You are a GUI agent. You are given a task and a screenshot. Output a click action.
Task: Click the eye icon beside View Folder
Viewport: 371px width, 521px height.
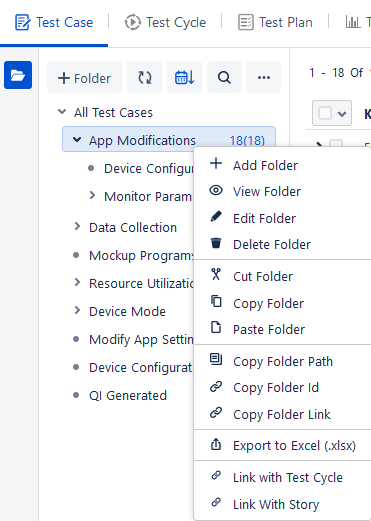click(216, 190)
